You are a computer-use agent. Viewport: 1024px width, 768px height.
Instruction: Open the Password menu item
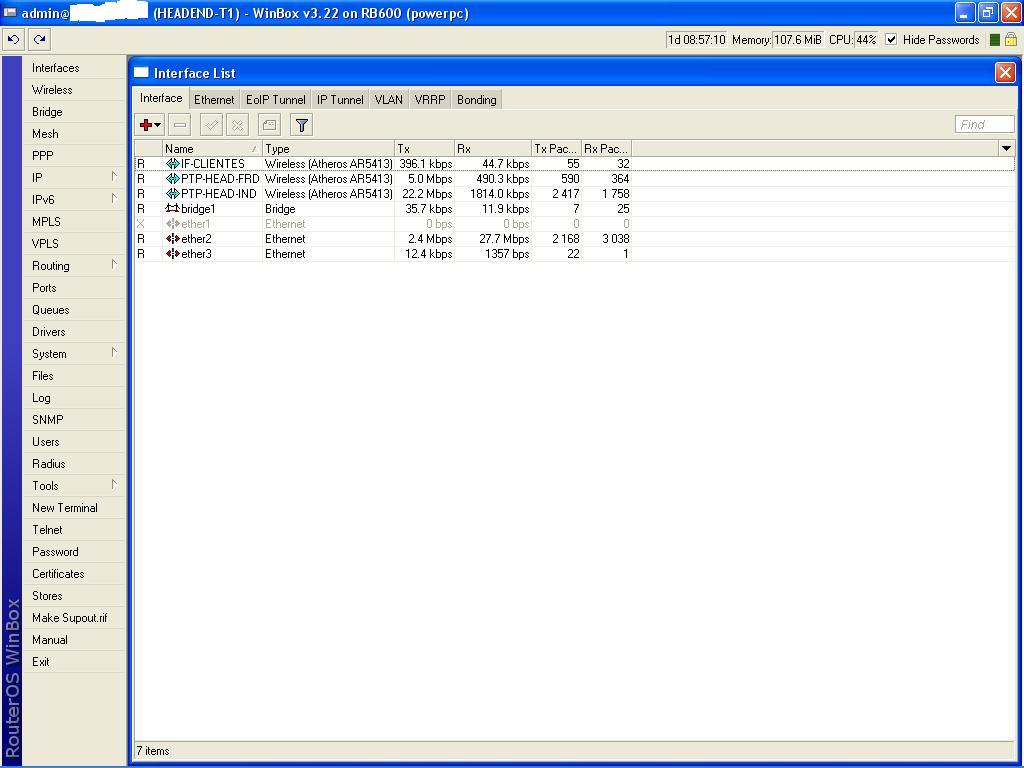tap(74, 552)
